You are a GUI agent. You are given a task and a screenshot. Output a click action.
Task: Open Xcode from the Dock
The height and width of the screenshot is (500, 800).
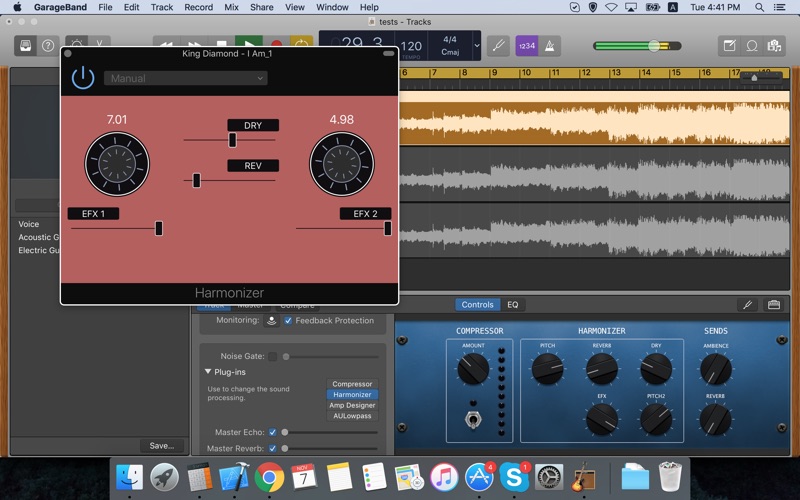(234, 478)
